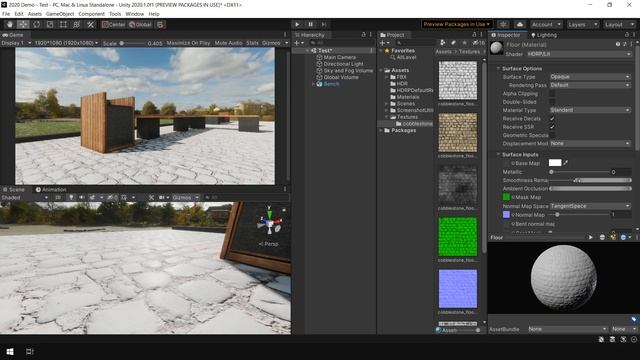Screen dimensions: 640x360
Task: Open the 1920x1080 resolution dropdown
Action: [x=67, y=43]
